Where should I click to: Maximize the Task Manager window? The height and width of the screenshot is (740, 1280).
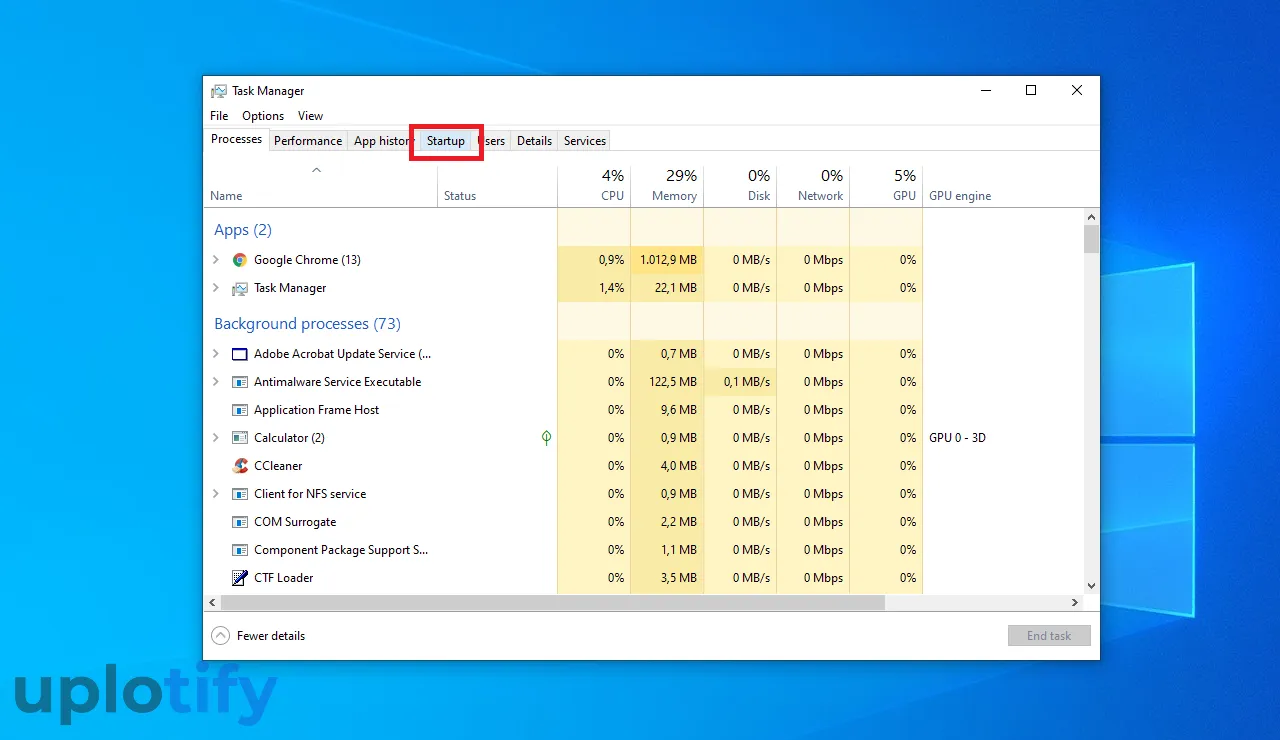[x=1031, y=90]
